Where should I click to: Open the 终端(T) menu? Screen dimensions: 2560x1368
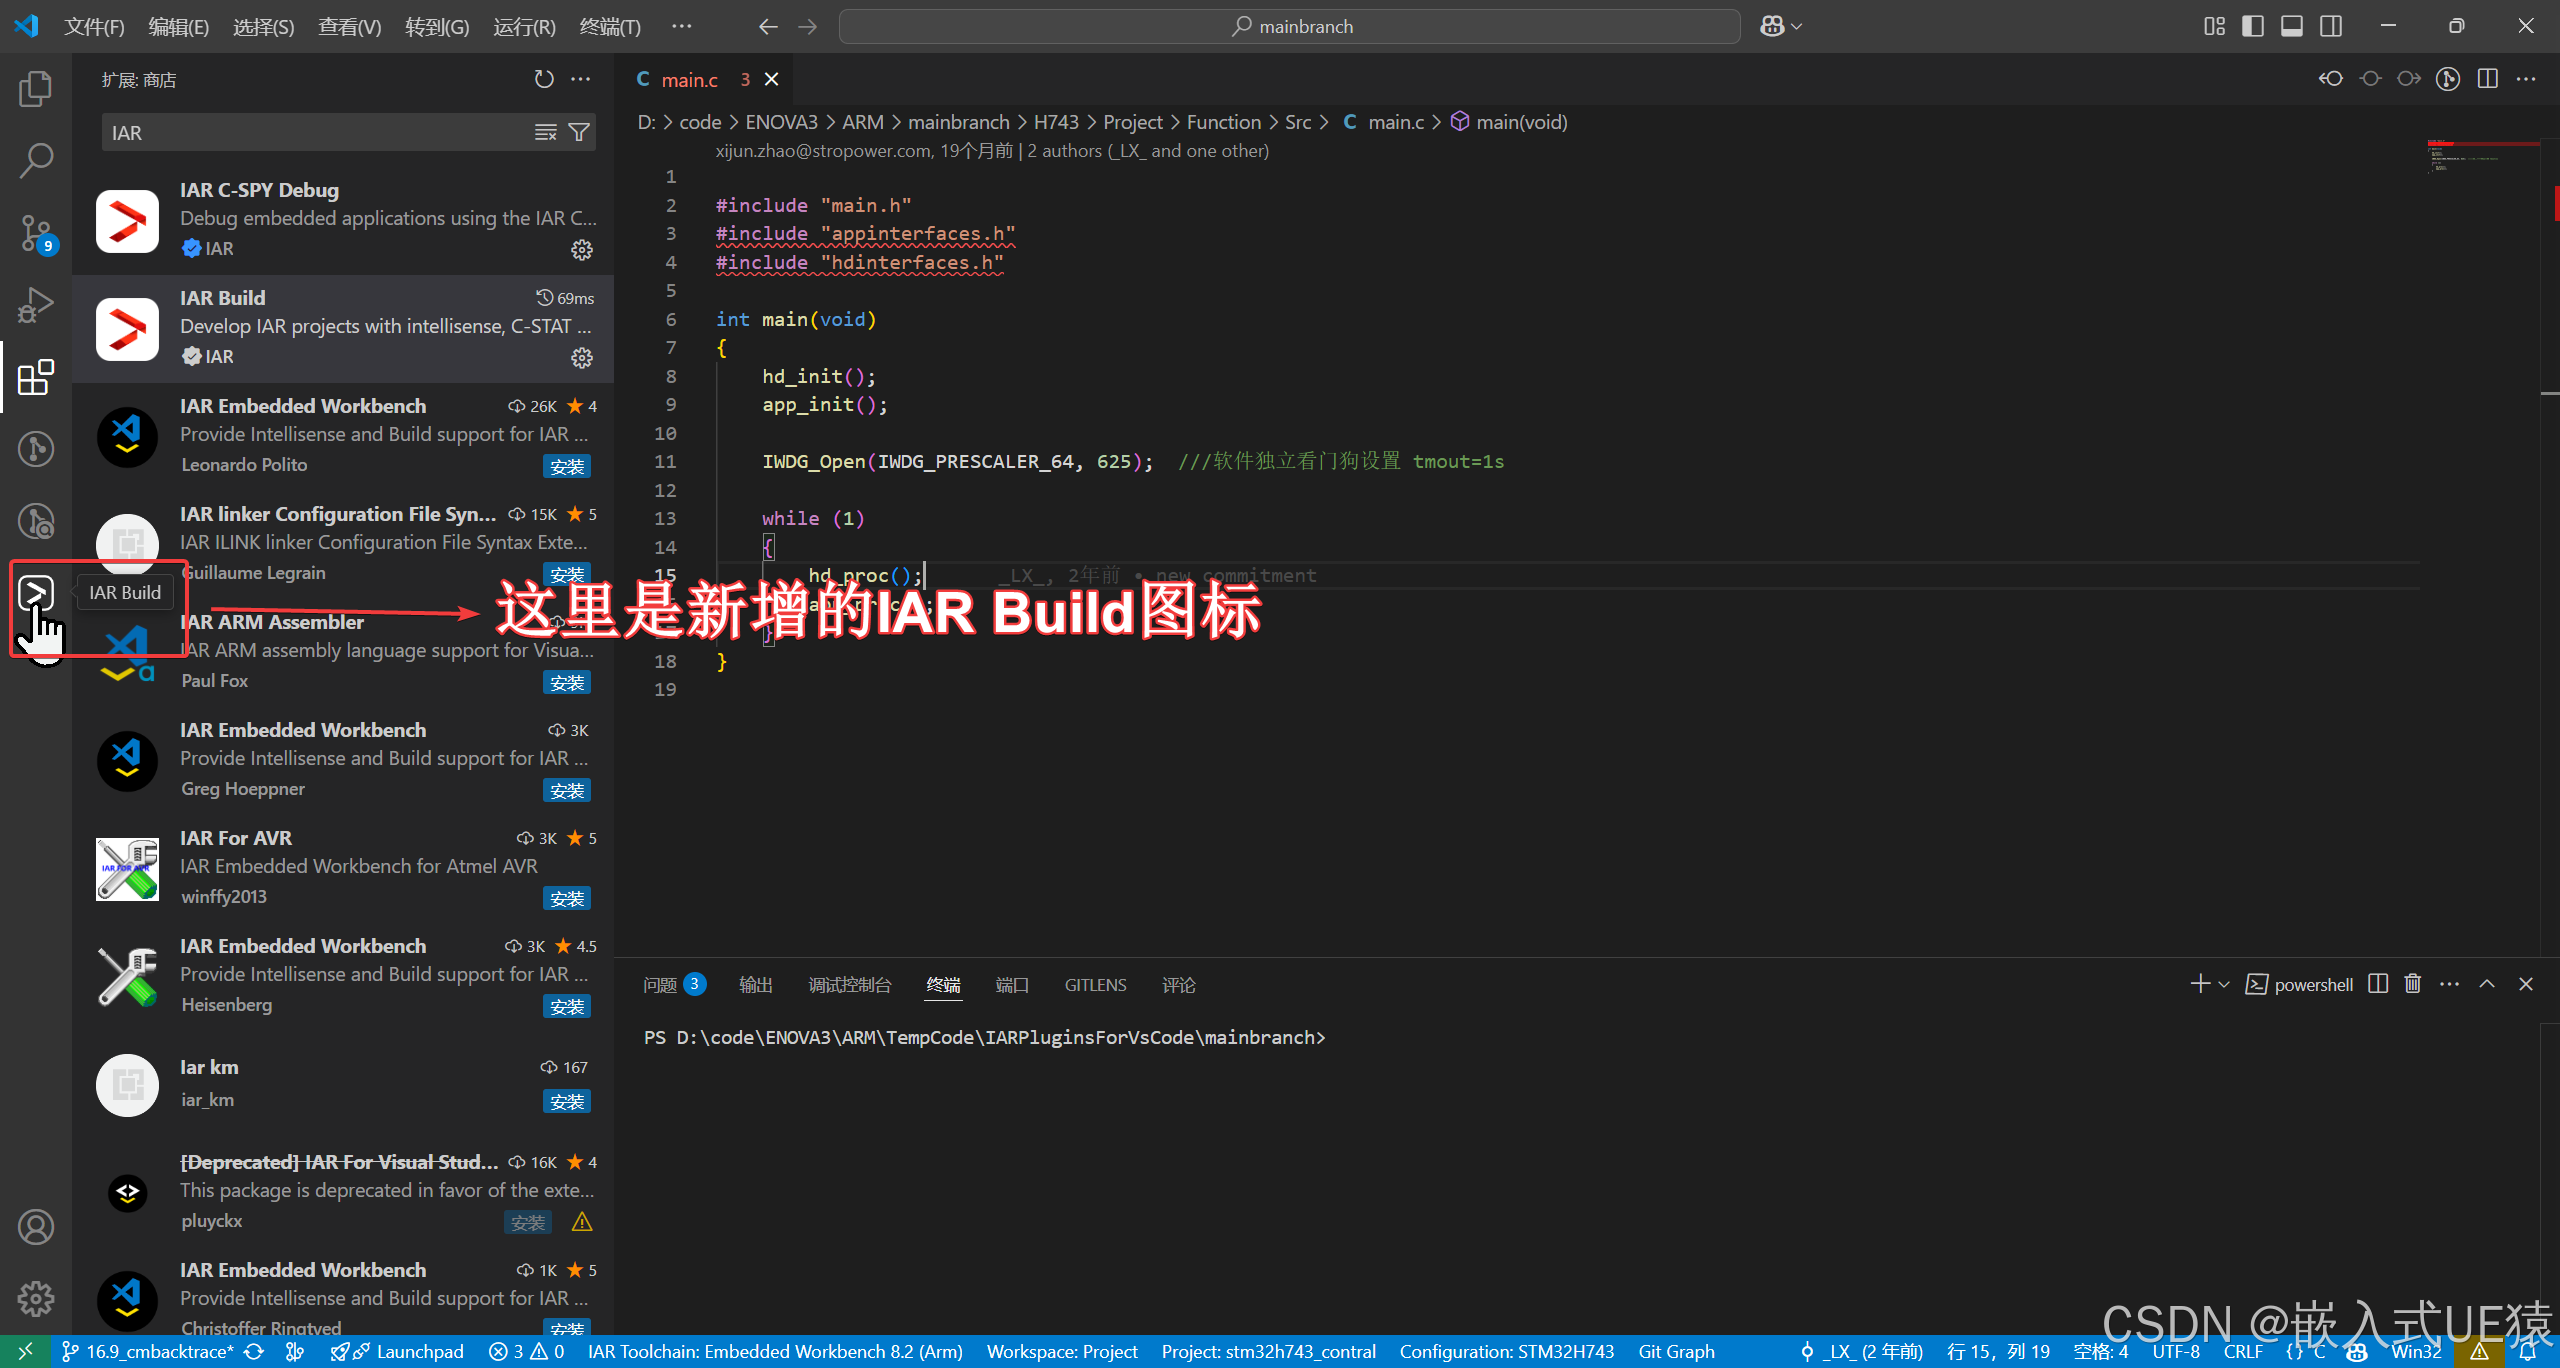coord(610,26)
